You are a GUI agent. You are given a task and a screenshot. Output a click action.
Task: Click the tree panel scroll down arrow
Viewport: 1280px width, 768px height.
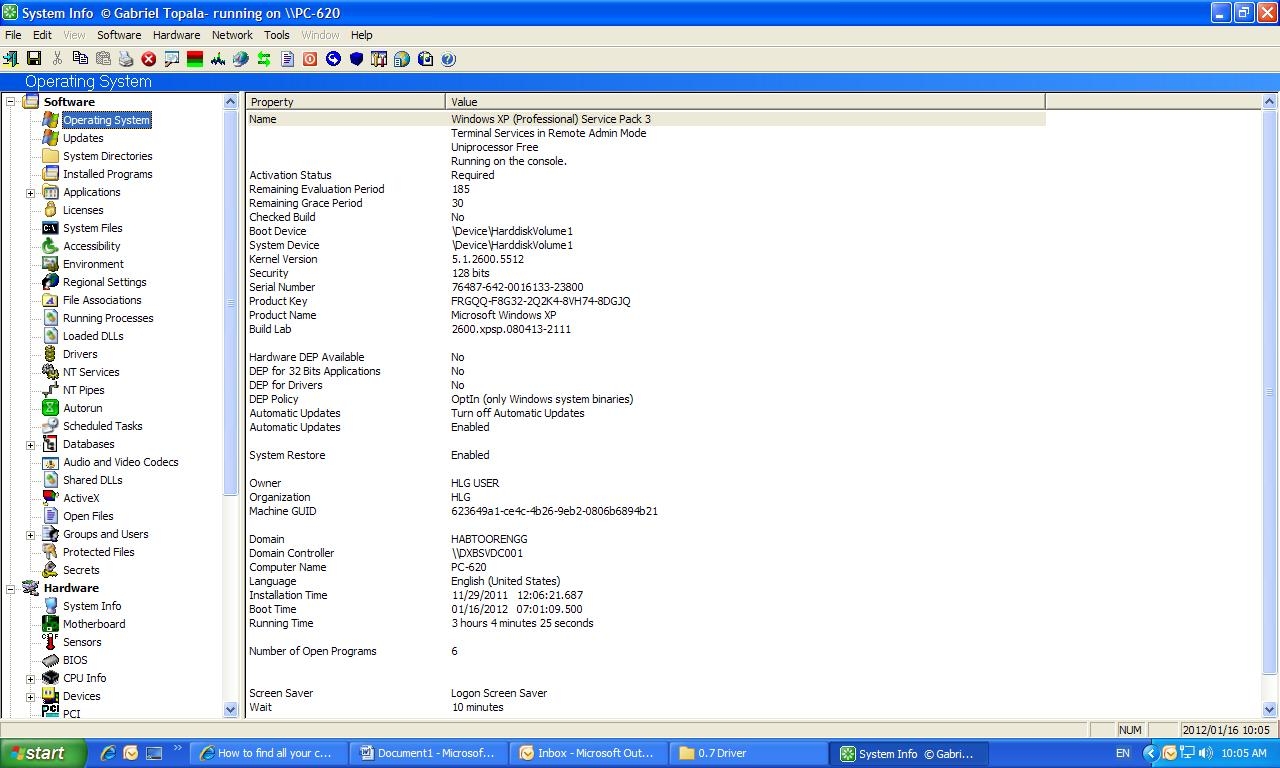(x=231, y=709)
